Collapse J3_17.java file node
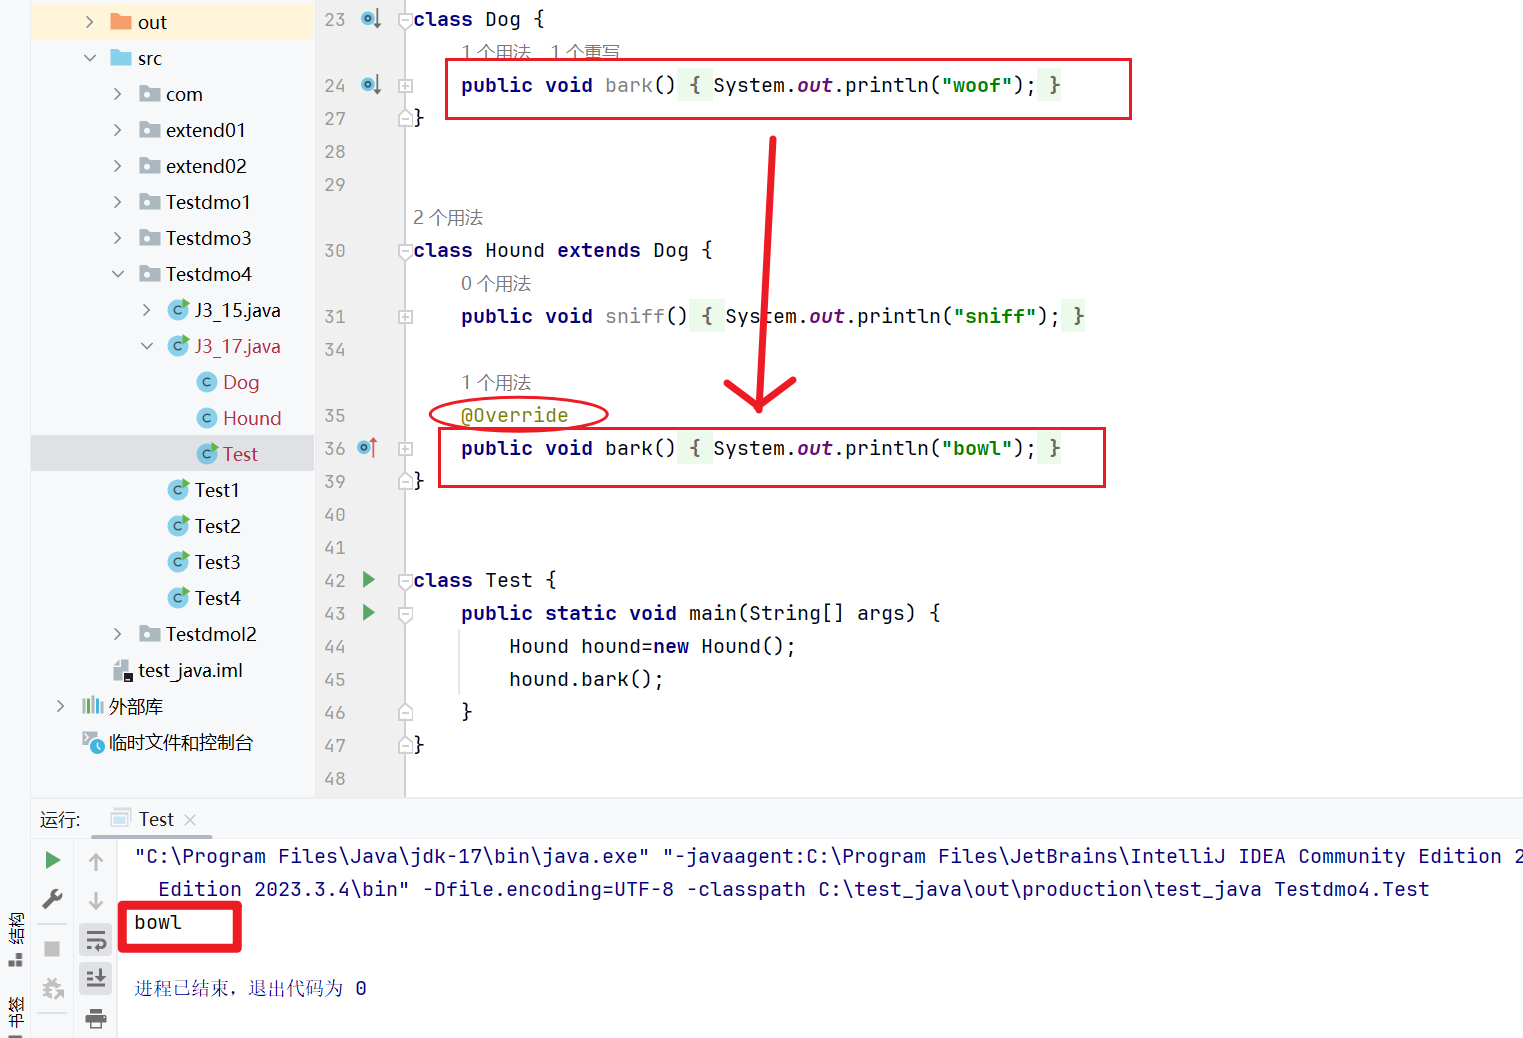The image size is (1523, 1038). [x=147, y=346]
